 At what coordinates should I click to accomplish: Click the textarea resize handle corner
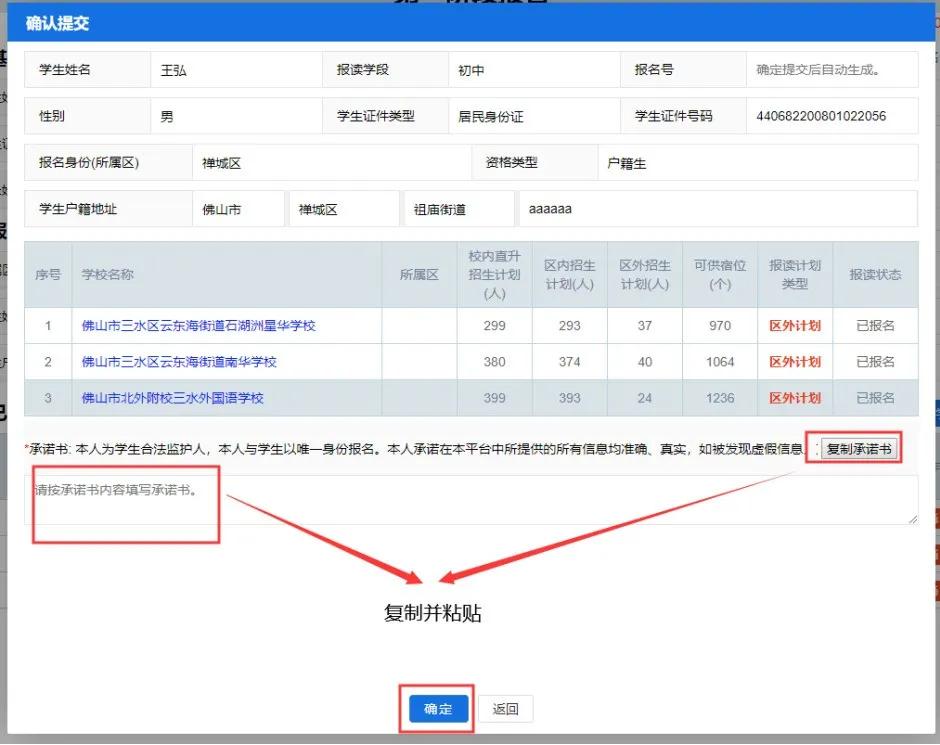912,519
